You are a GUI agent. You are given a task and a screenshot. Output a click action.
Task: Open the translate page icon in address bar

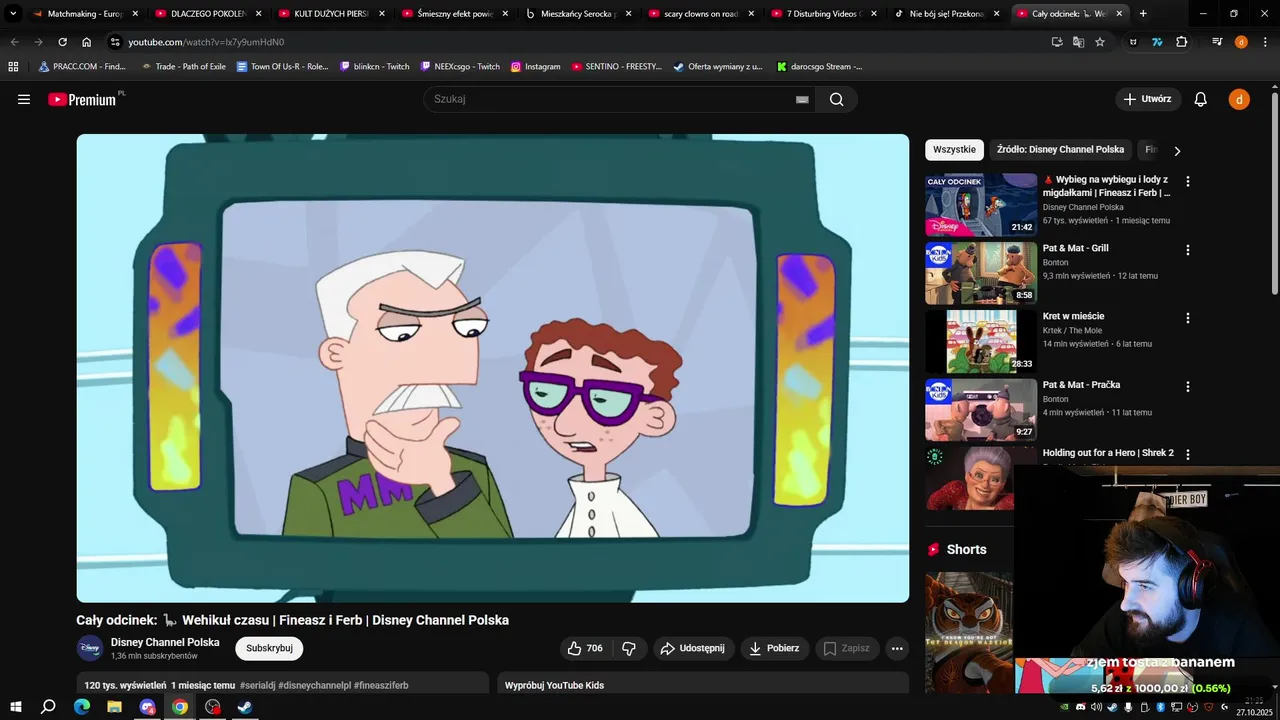pos(1078,42)
